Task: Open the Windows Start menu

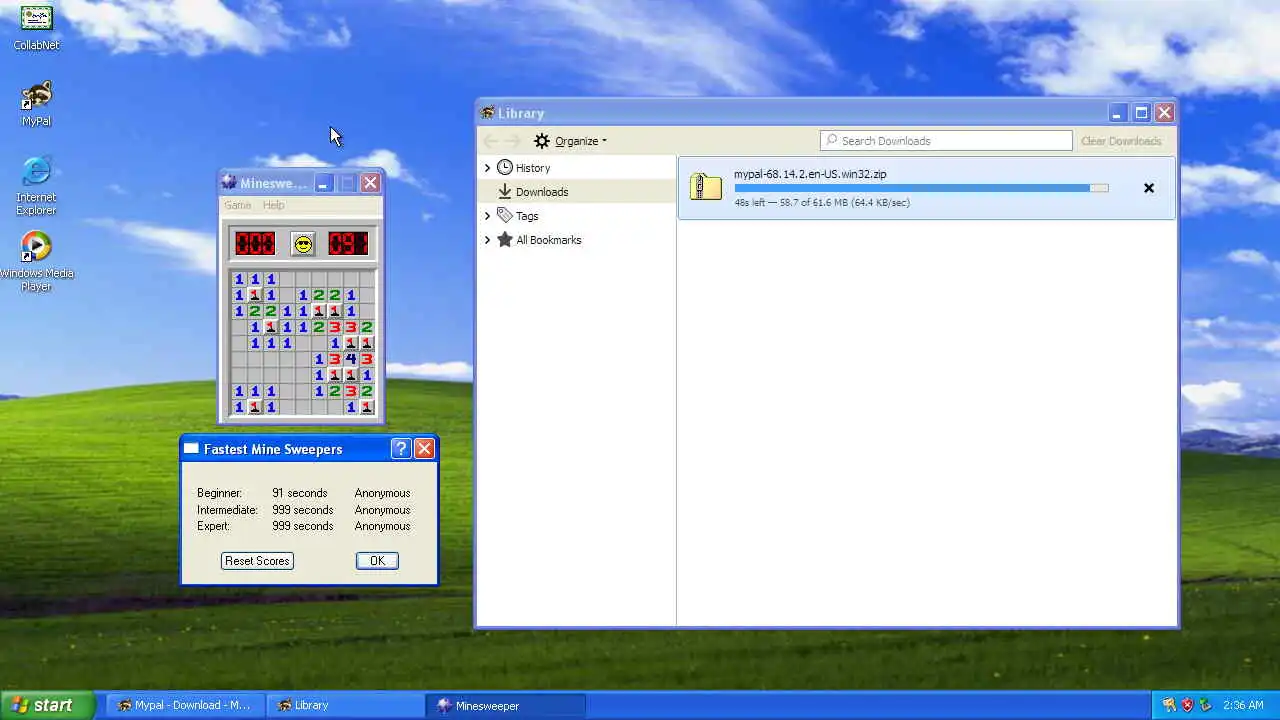Action: click(48, 705)
